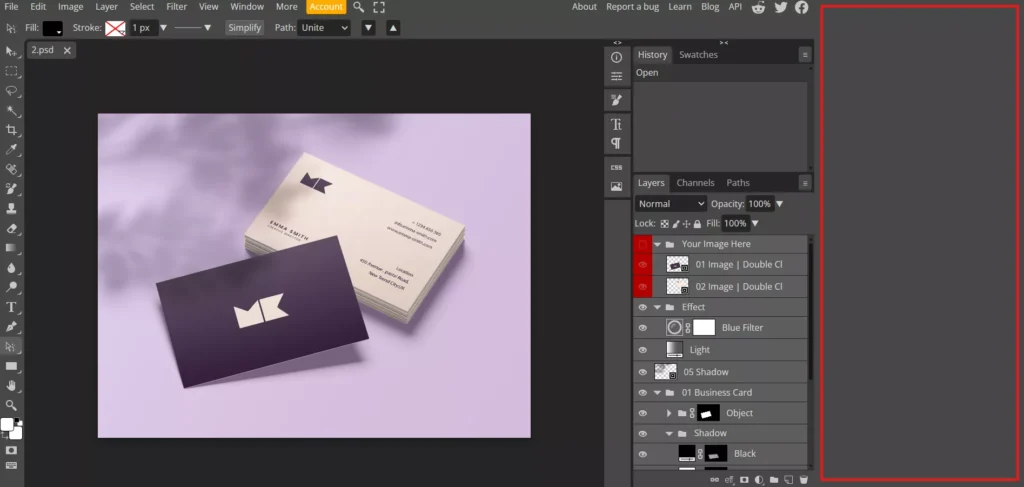This screenshot has height=487, width=1024.
Task: Collapse the Effect folder
Action: (x=658, y=307)
